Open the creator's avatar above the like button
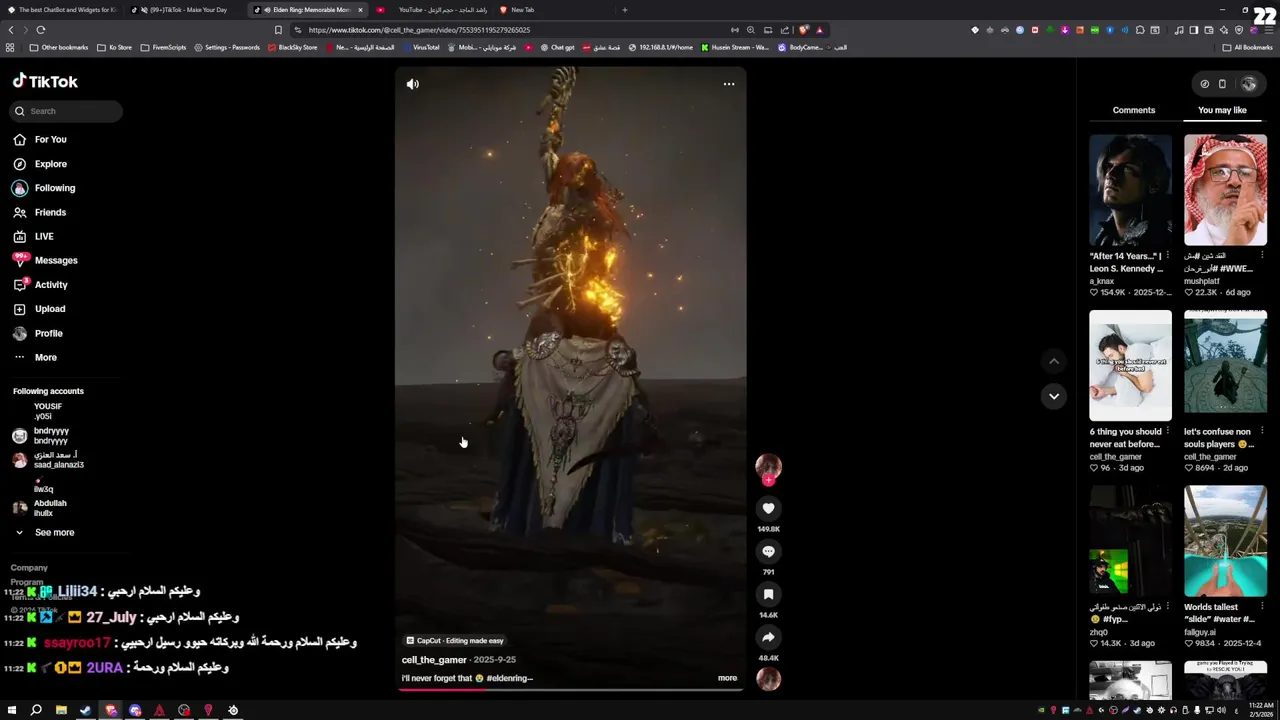This screenshot has height=720, width=1280. (768, 467)
